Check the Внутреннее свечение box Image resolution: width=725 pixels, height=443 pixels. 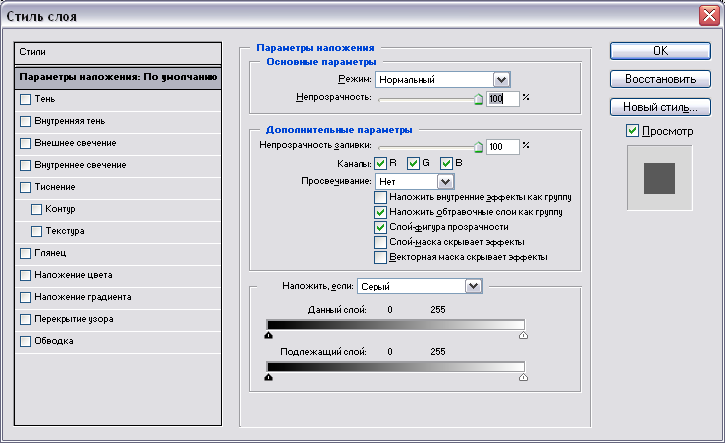coord(25,166)
